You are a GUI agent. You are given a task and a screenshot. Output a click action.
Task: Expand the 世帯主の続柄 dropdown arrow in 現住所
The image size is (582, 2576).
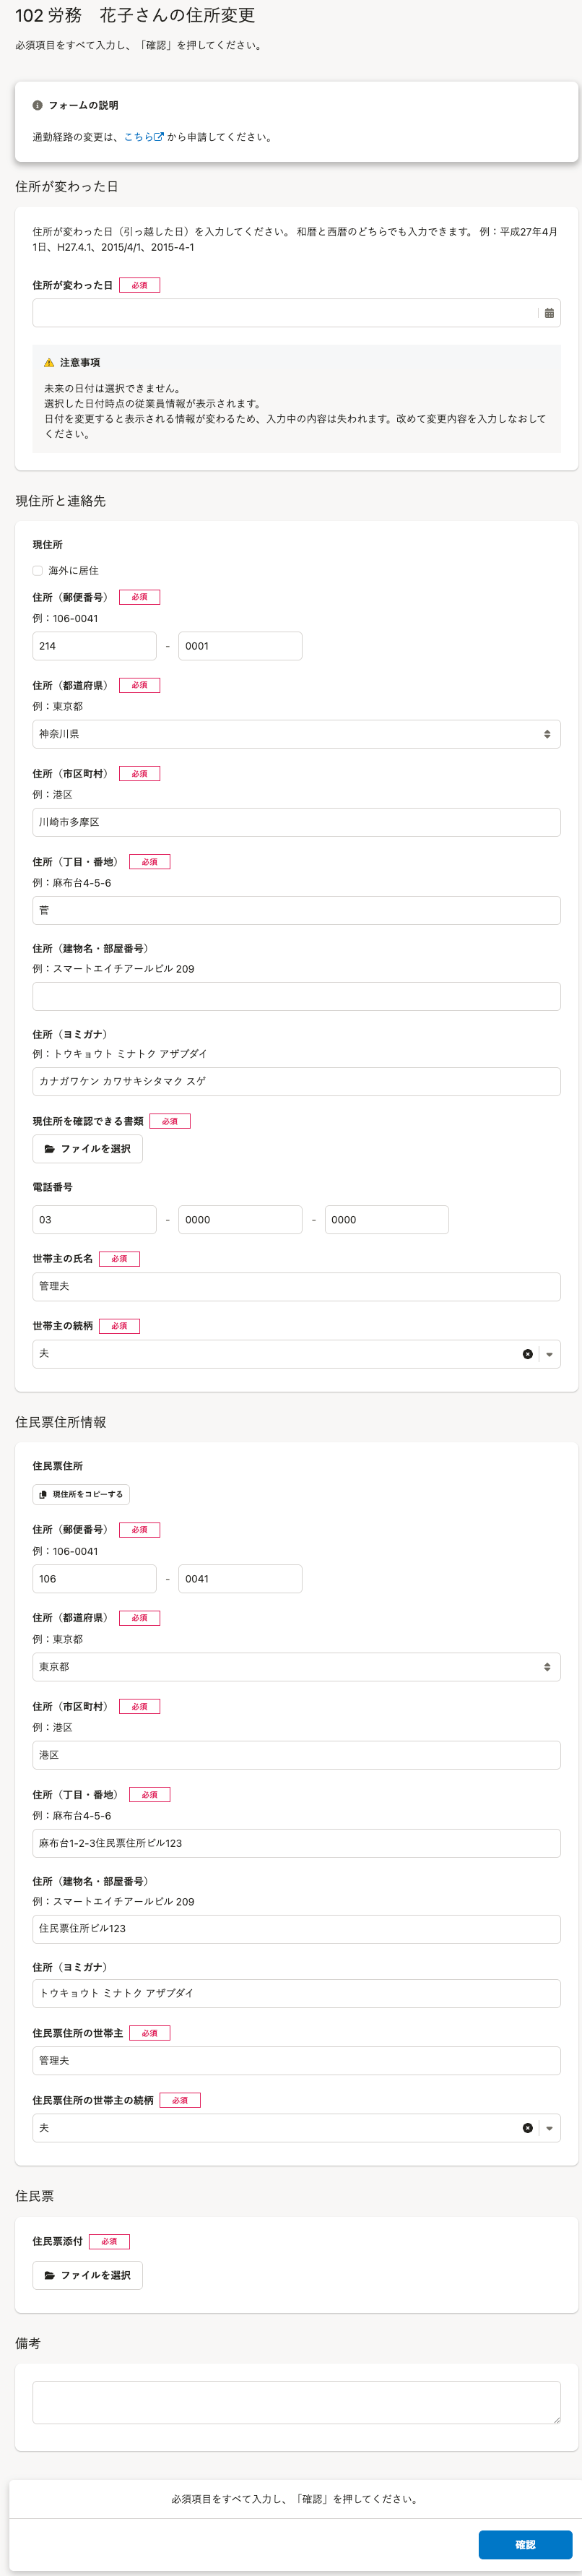[549, 1354]
